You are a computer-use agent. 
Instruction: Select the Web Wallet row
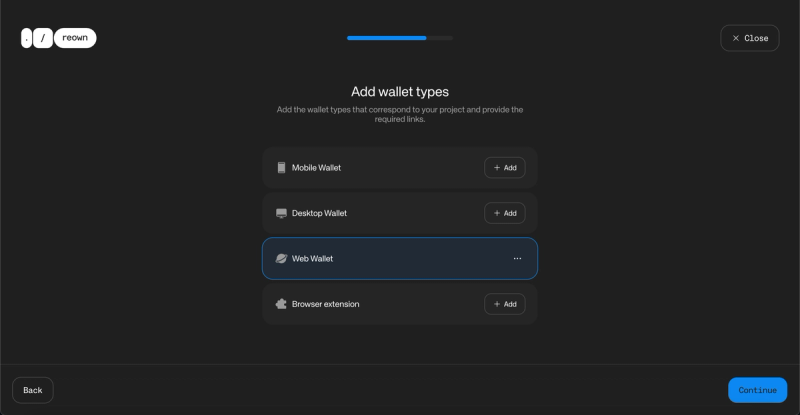[400, 259]
